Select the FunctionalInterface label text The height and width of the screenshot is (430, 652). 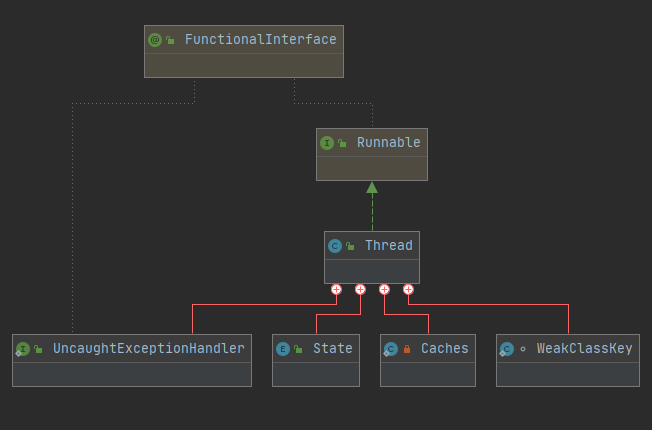click(261, 40)
